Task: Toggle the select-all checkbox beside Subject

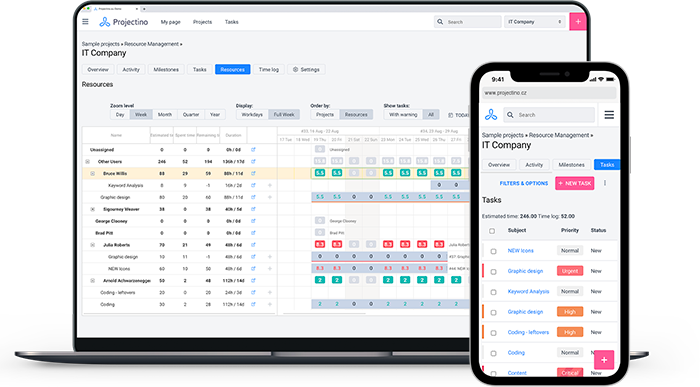Action: tap(492, 231)
